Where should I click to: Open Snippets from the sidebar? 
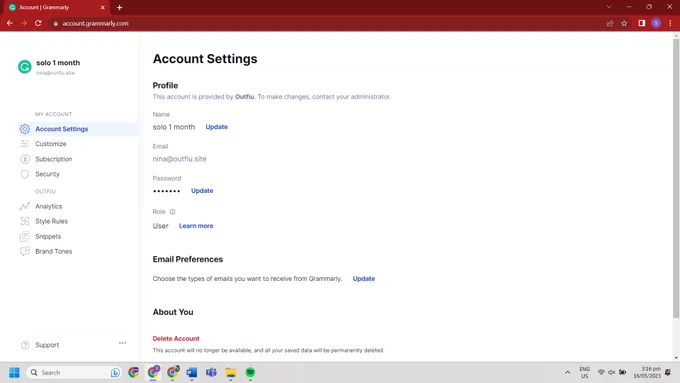[48, 236]
